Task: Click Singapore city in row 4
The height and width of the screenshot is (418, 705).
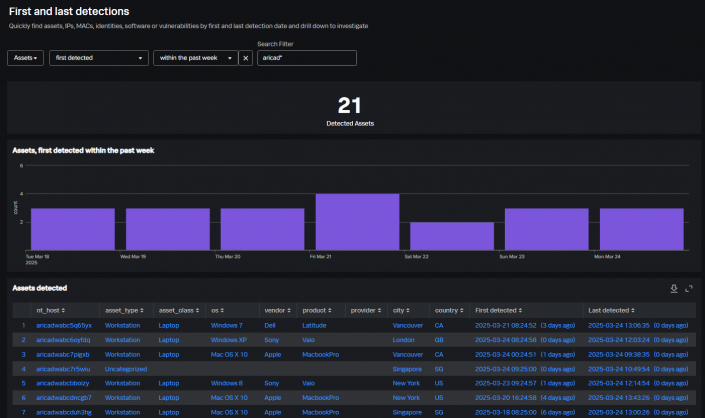Action: tap(407, 369)
